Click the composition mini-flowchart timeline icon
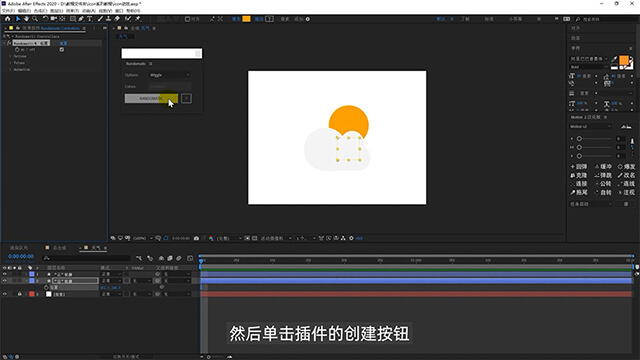 click(x=139, y=258)
